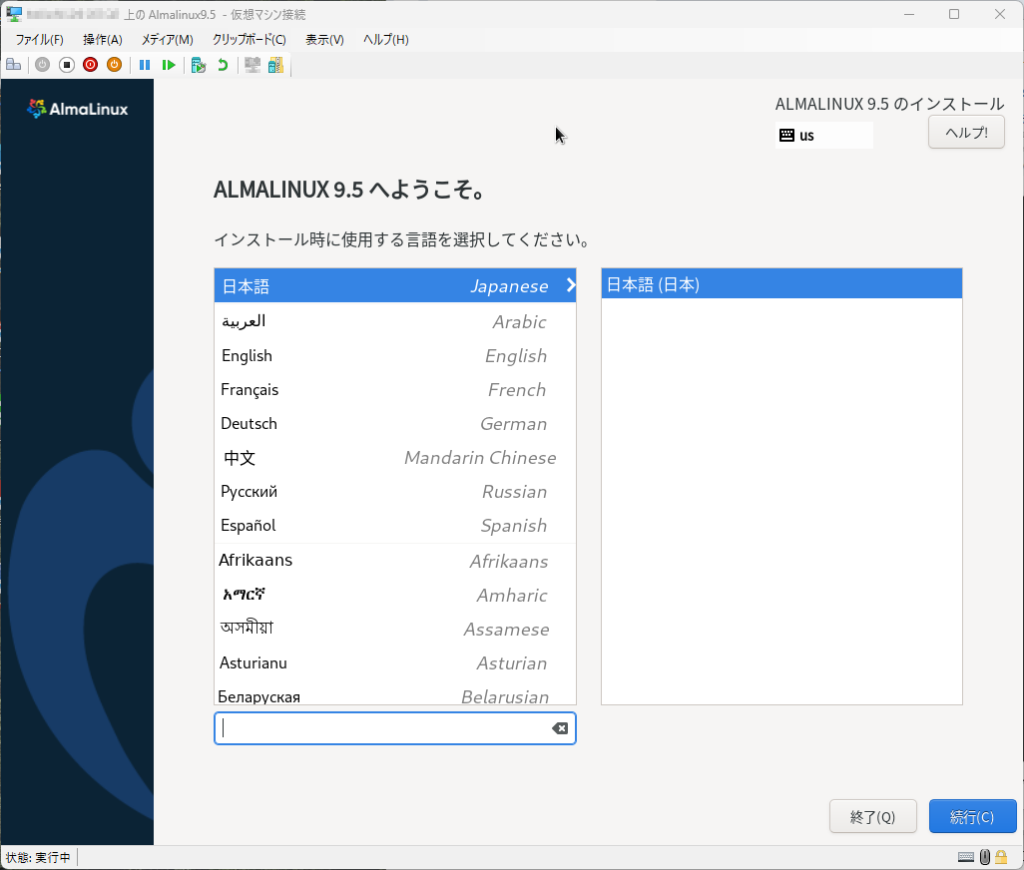1024x870 pixels.
Task: Clear the language search field
Action: (560, 728)
